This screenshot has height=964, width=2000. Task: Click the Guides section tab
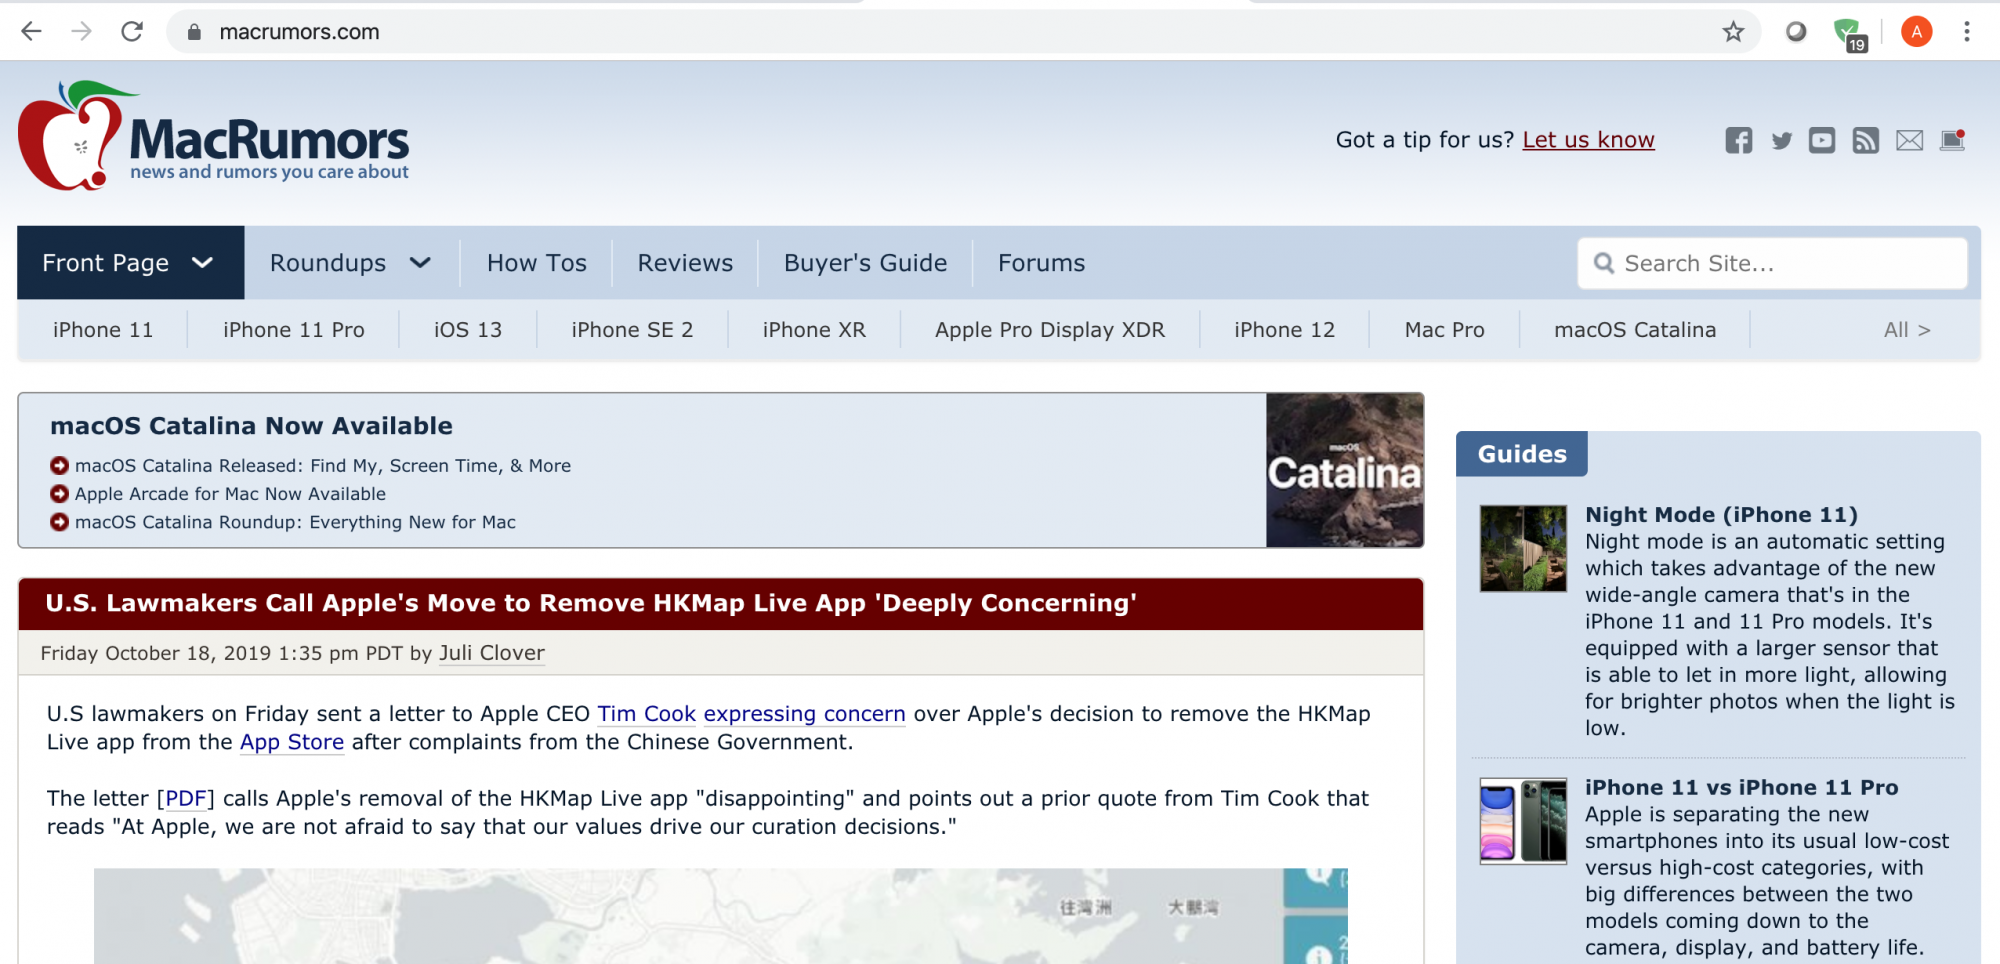point(1522,454)
